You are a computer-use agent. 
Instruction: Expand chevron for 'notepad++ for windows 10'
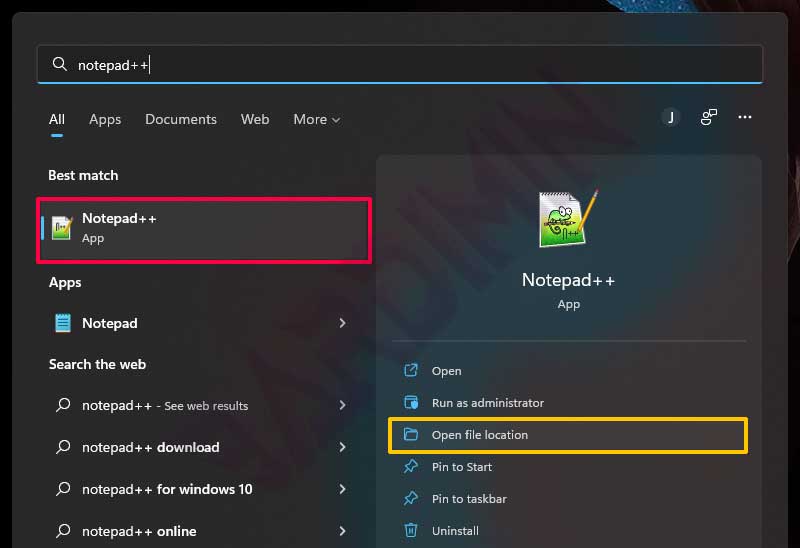pyautogui.click(x=342, y=489)
